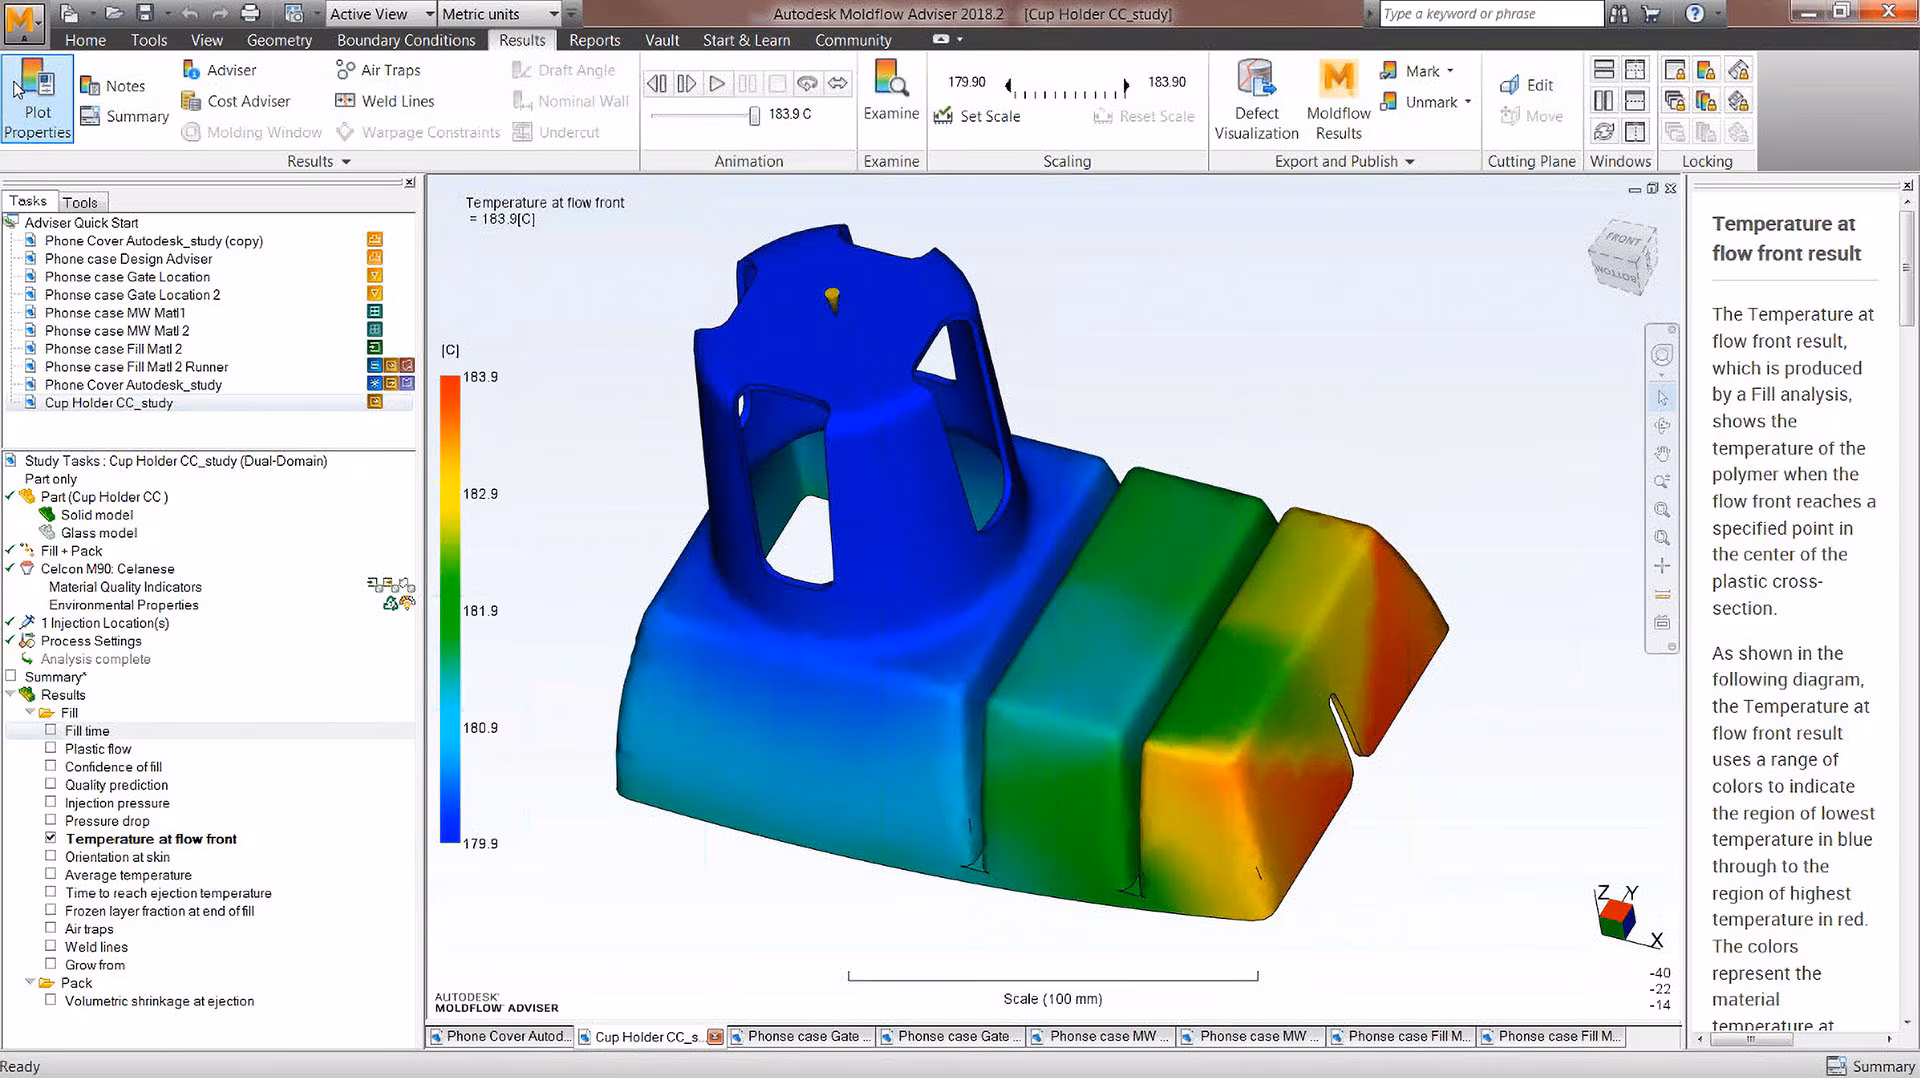1920x1078 pixels.
Task: Uncheck Temperature at flow front
Action: (x=50, y=838)
